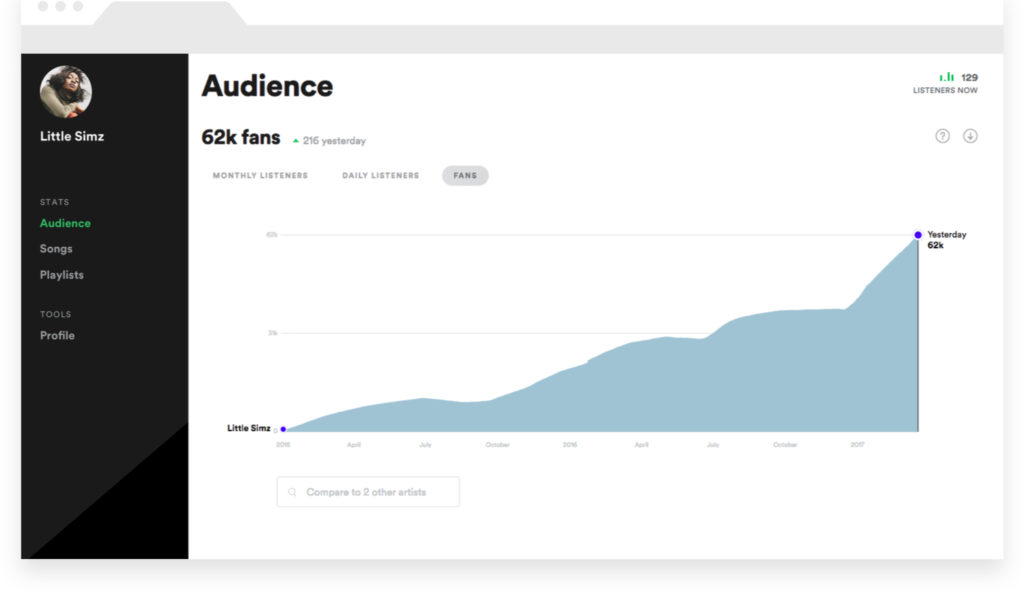Screen dimensions: 1024x592
Task: Click the Audience page heading
Action: (267, 86)
